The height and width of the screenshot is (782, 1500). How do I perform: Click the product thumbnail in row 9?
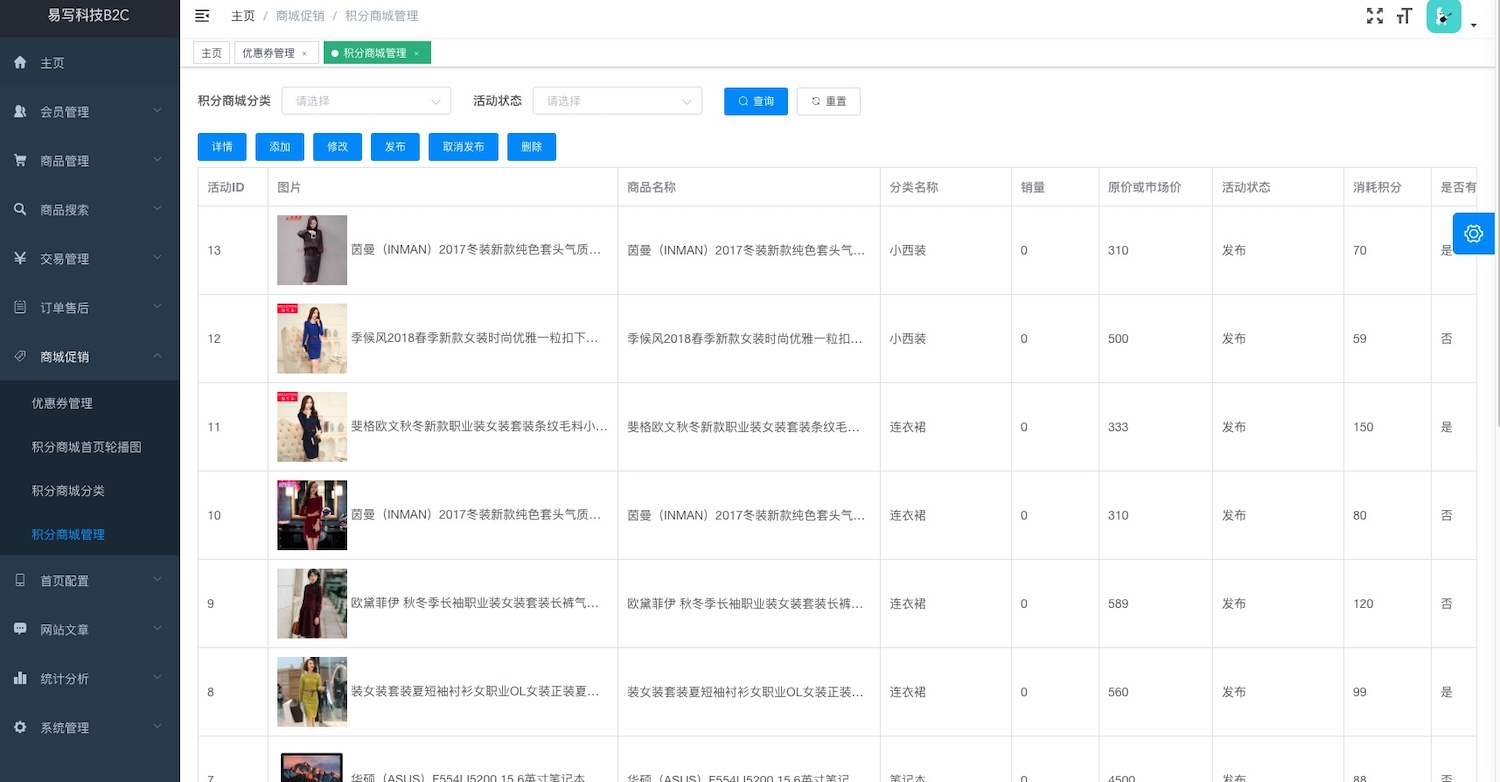[312, 604]
